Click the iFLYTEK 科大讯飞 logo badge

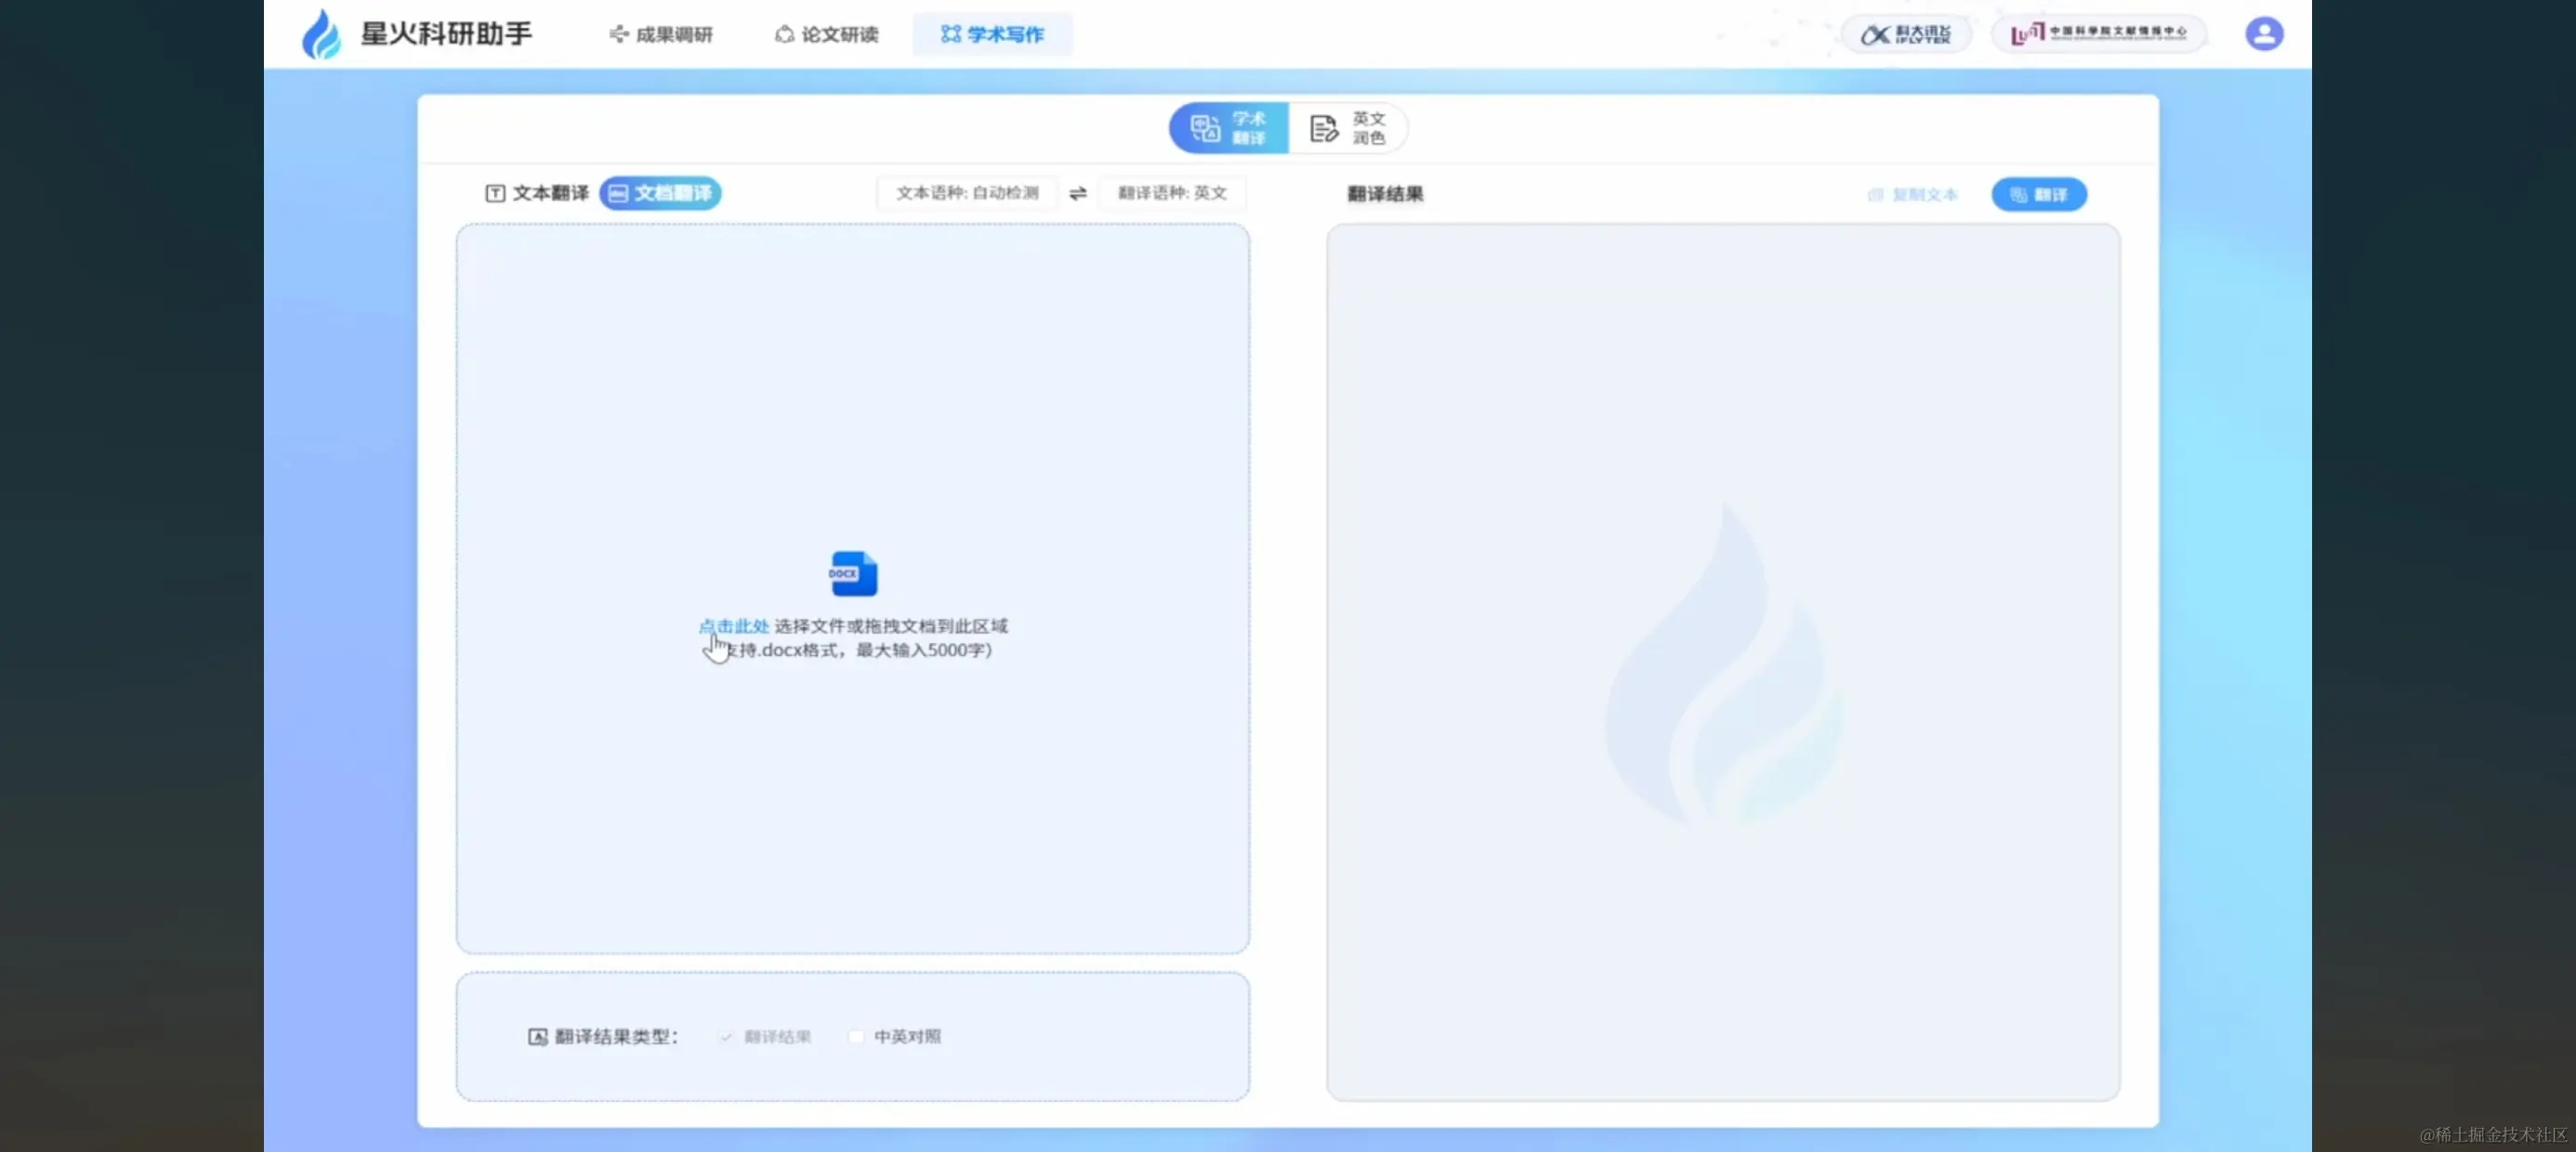[x=1905, y=34]
